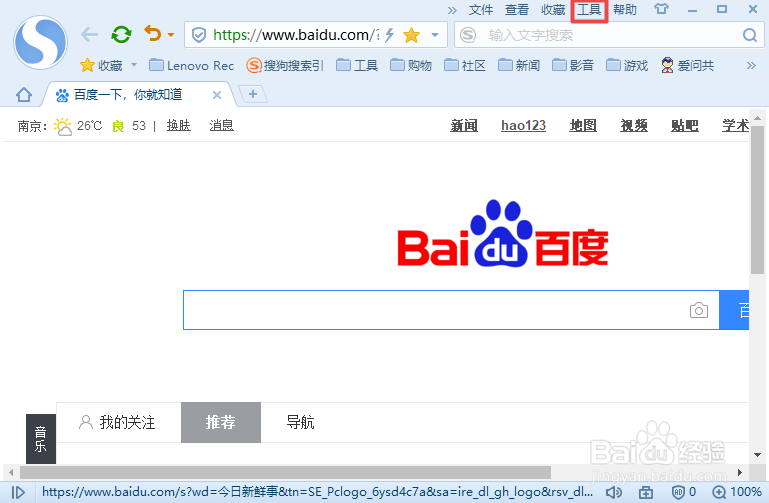Open the 视频 link
Image resolution: width=769 pixels, height=503 pixels.
pos(634,126)
